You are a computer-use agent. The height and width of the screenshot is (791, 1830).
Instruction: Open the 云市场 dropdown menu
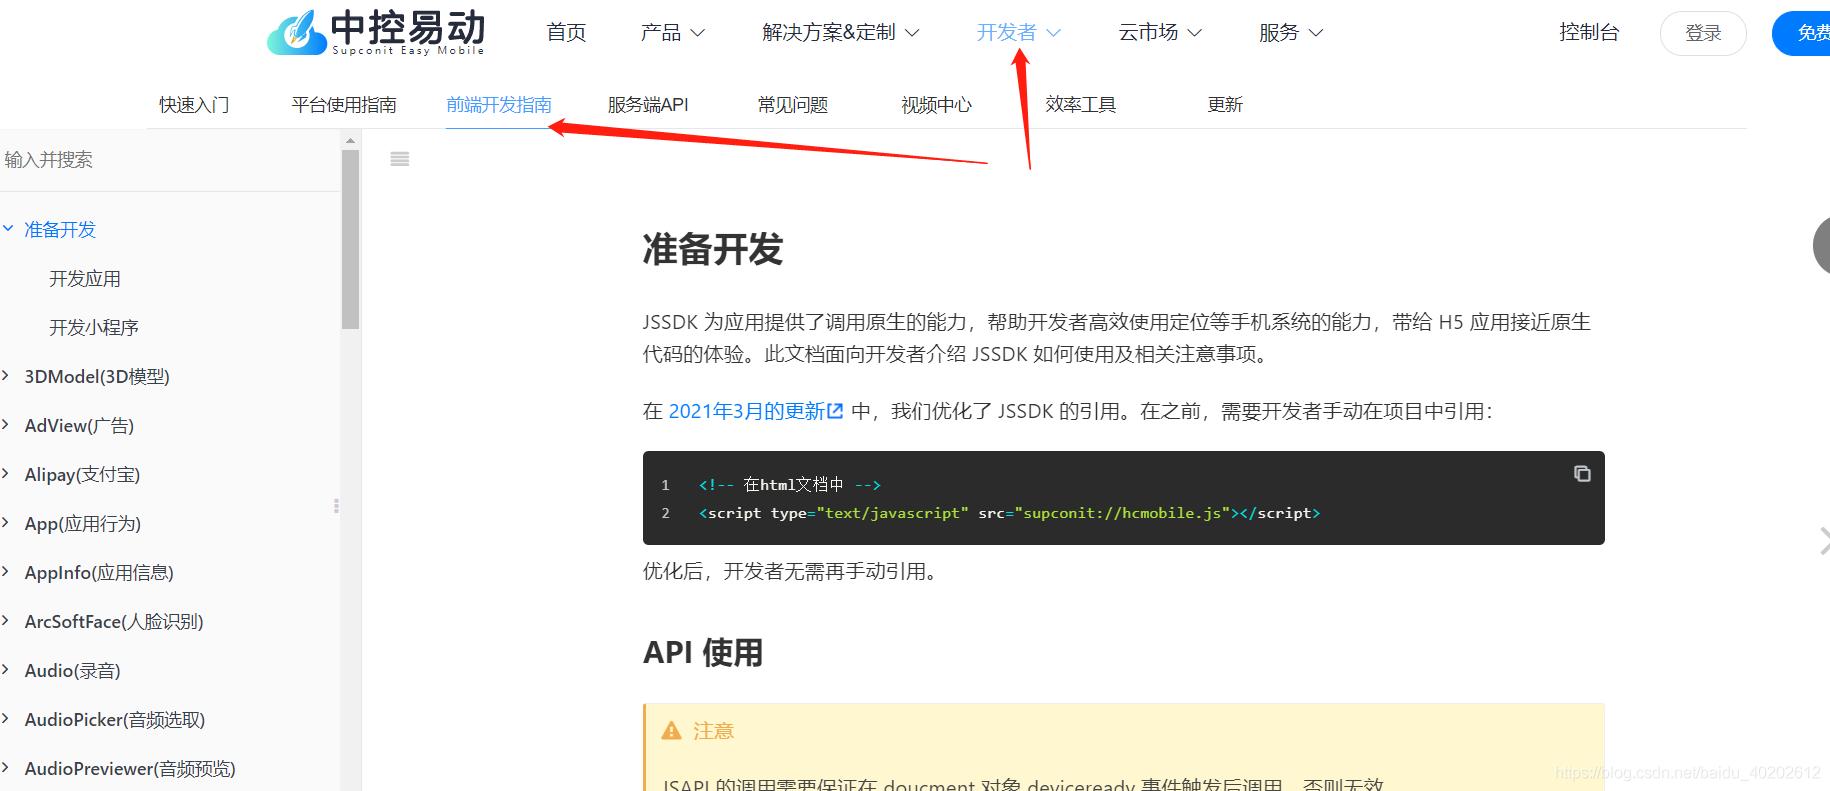pos(1160,33)
